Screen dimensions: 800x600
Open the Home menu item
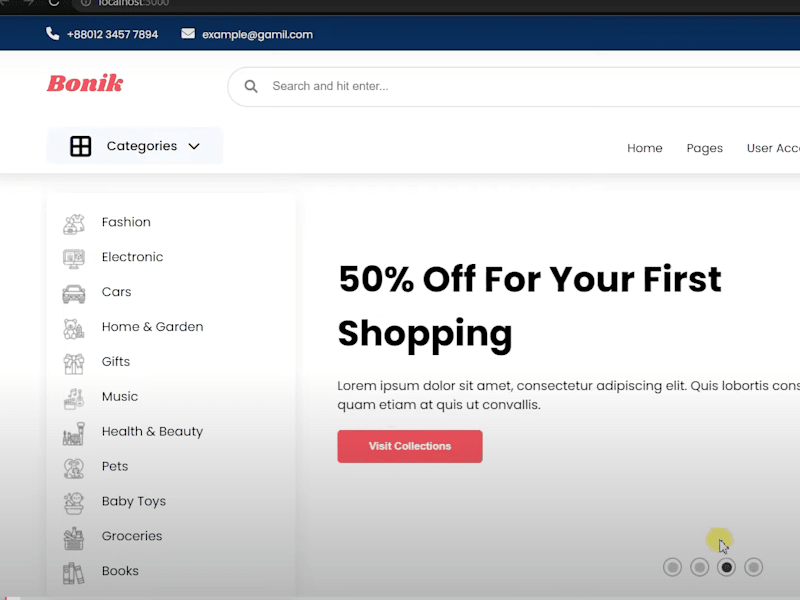point(645,148)
